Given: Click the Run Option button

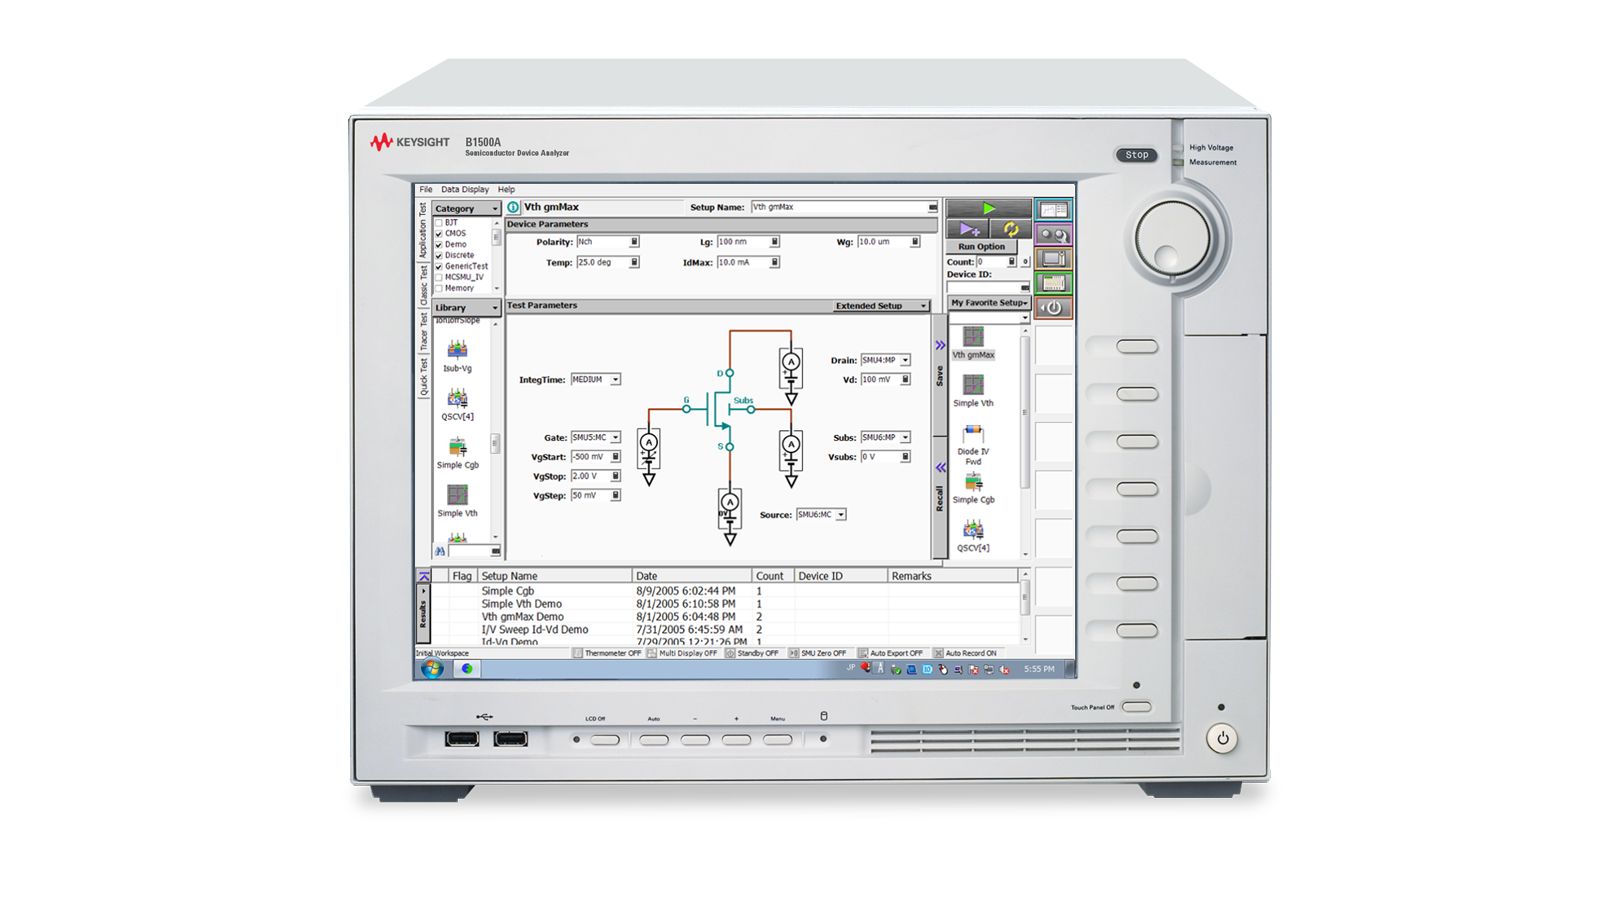Looking at the screenshot, I should pyautogui.click(x=981, y=246).
